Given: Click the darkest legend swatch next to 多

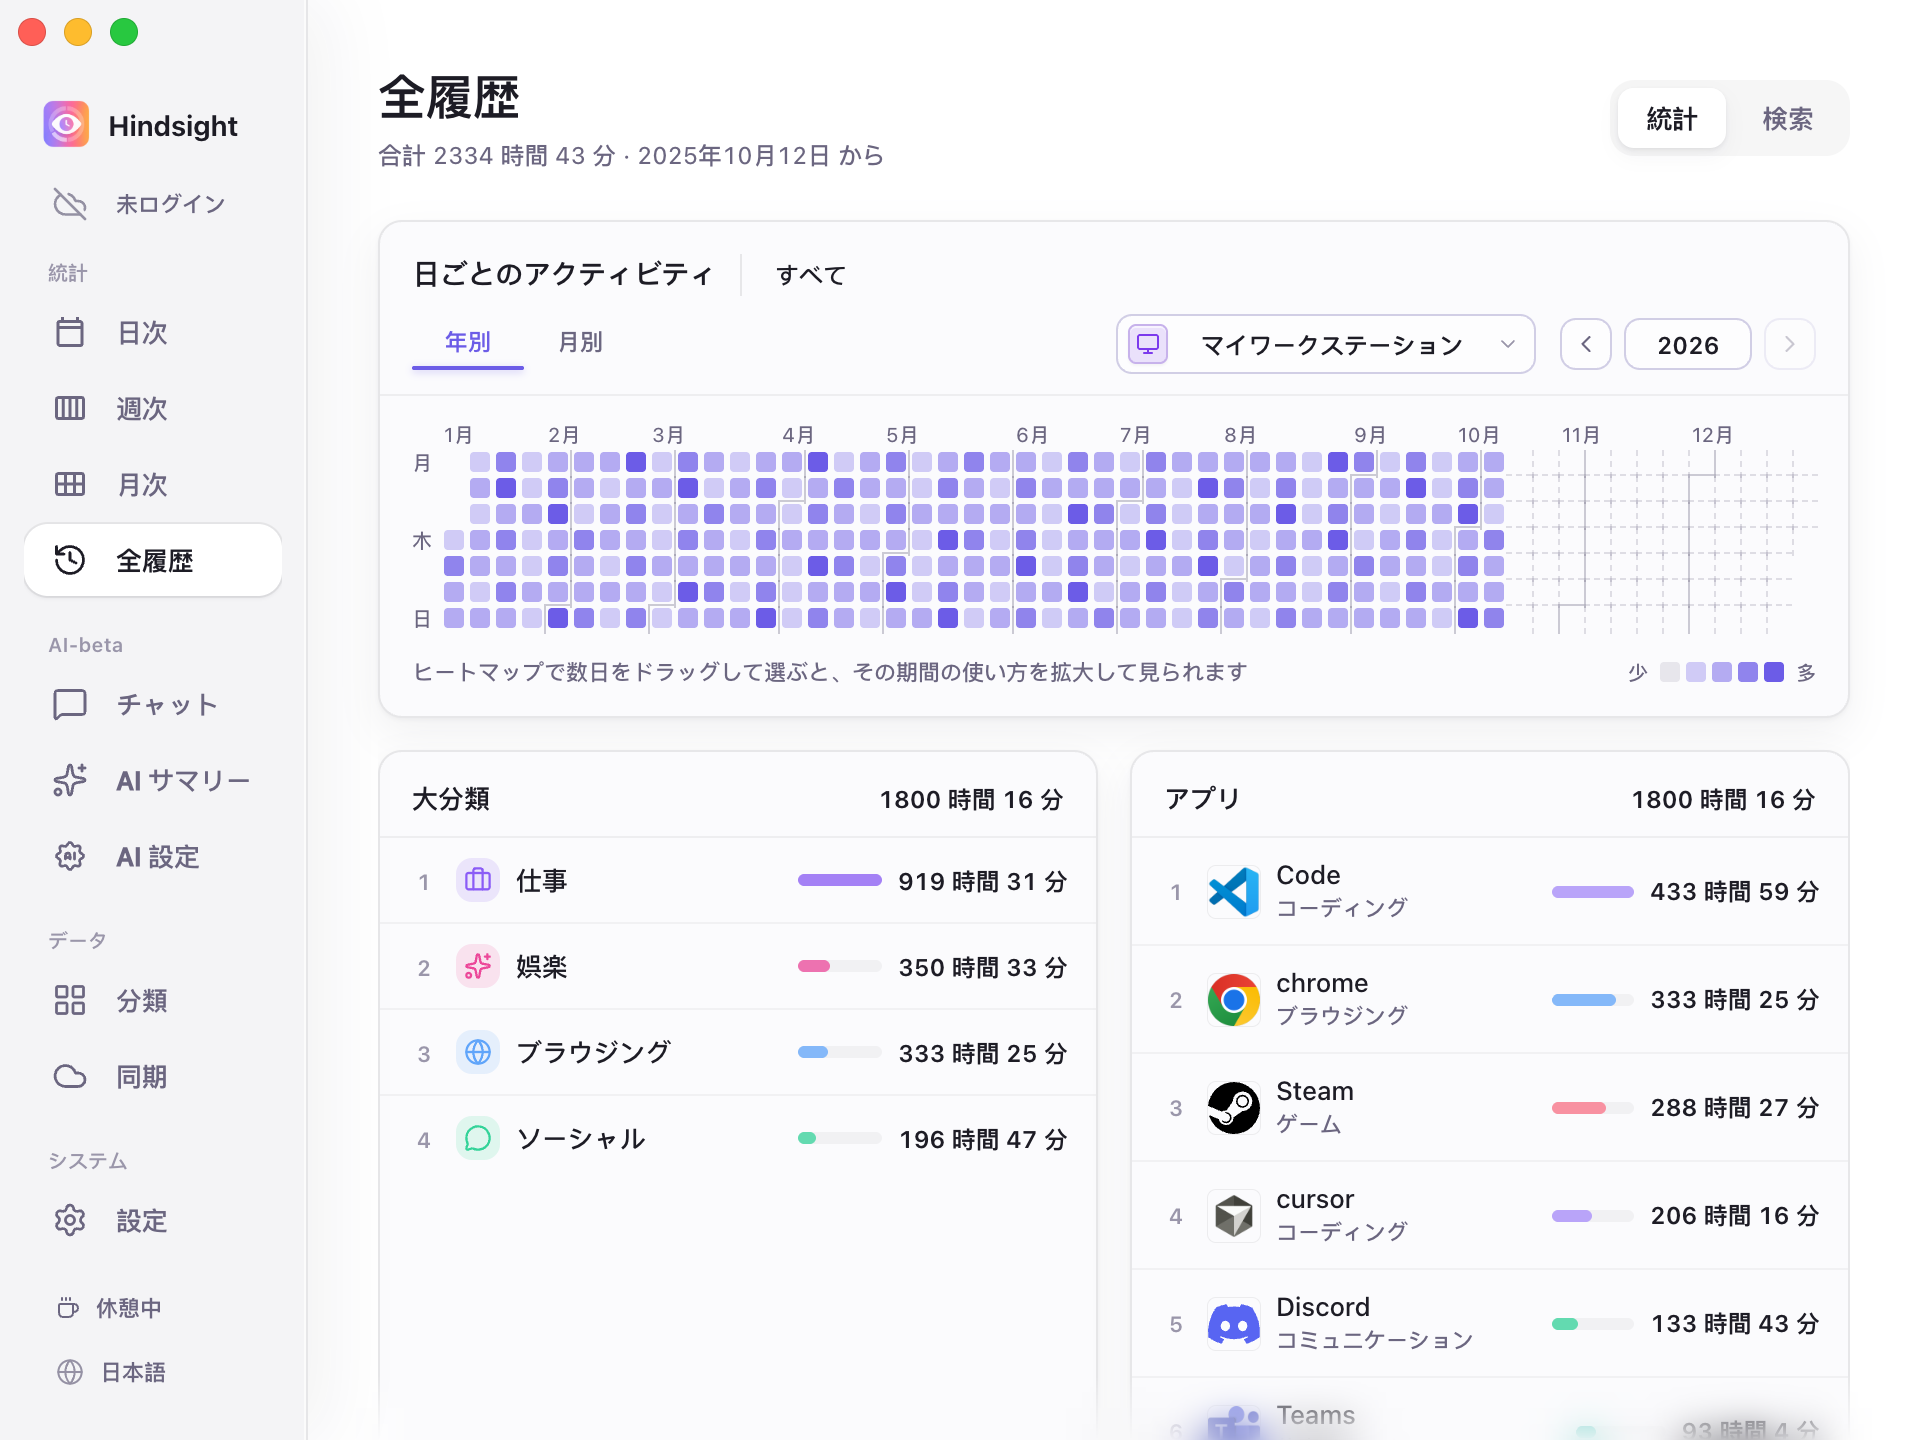Looking at the screenshot, I should (x=1774, y=672).
